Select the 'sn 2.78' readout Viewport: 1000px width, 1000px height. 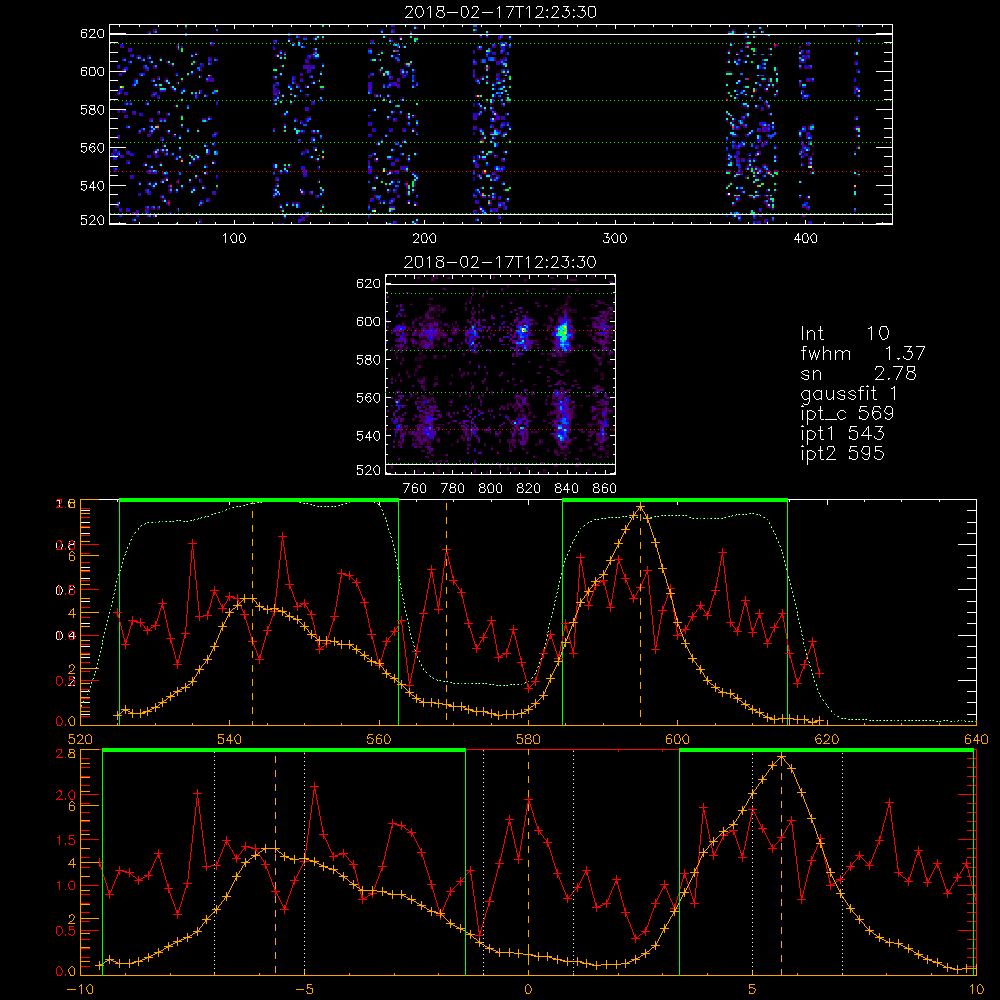pyautogui.click(x=858, y=373)
